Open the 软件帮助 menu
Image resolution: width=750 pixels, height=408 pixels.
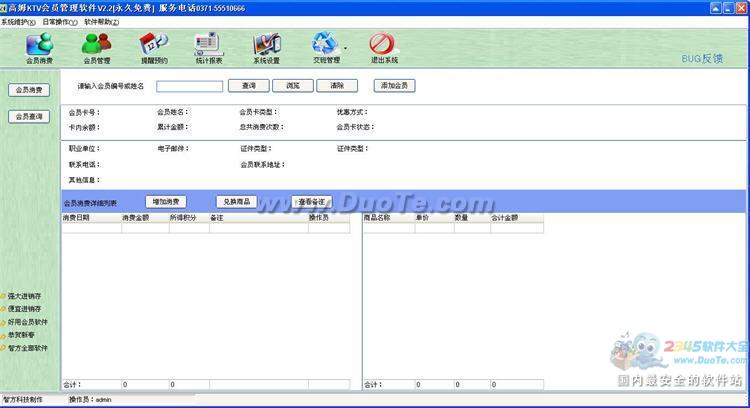click(x=101, y=22)
